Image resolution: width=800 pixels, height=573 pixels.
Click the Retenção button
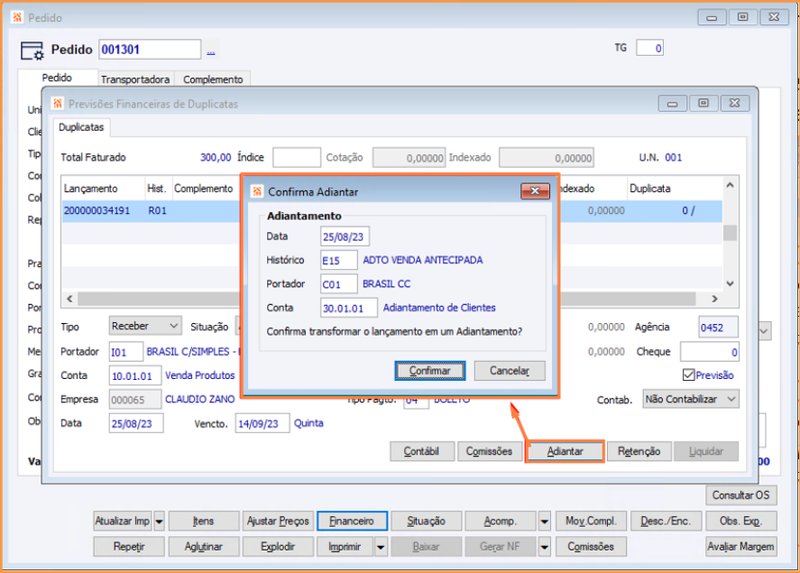click(x=639, y=451)
